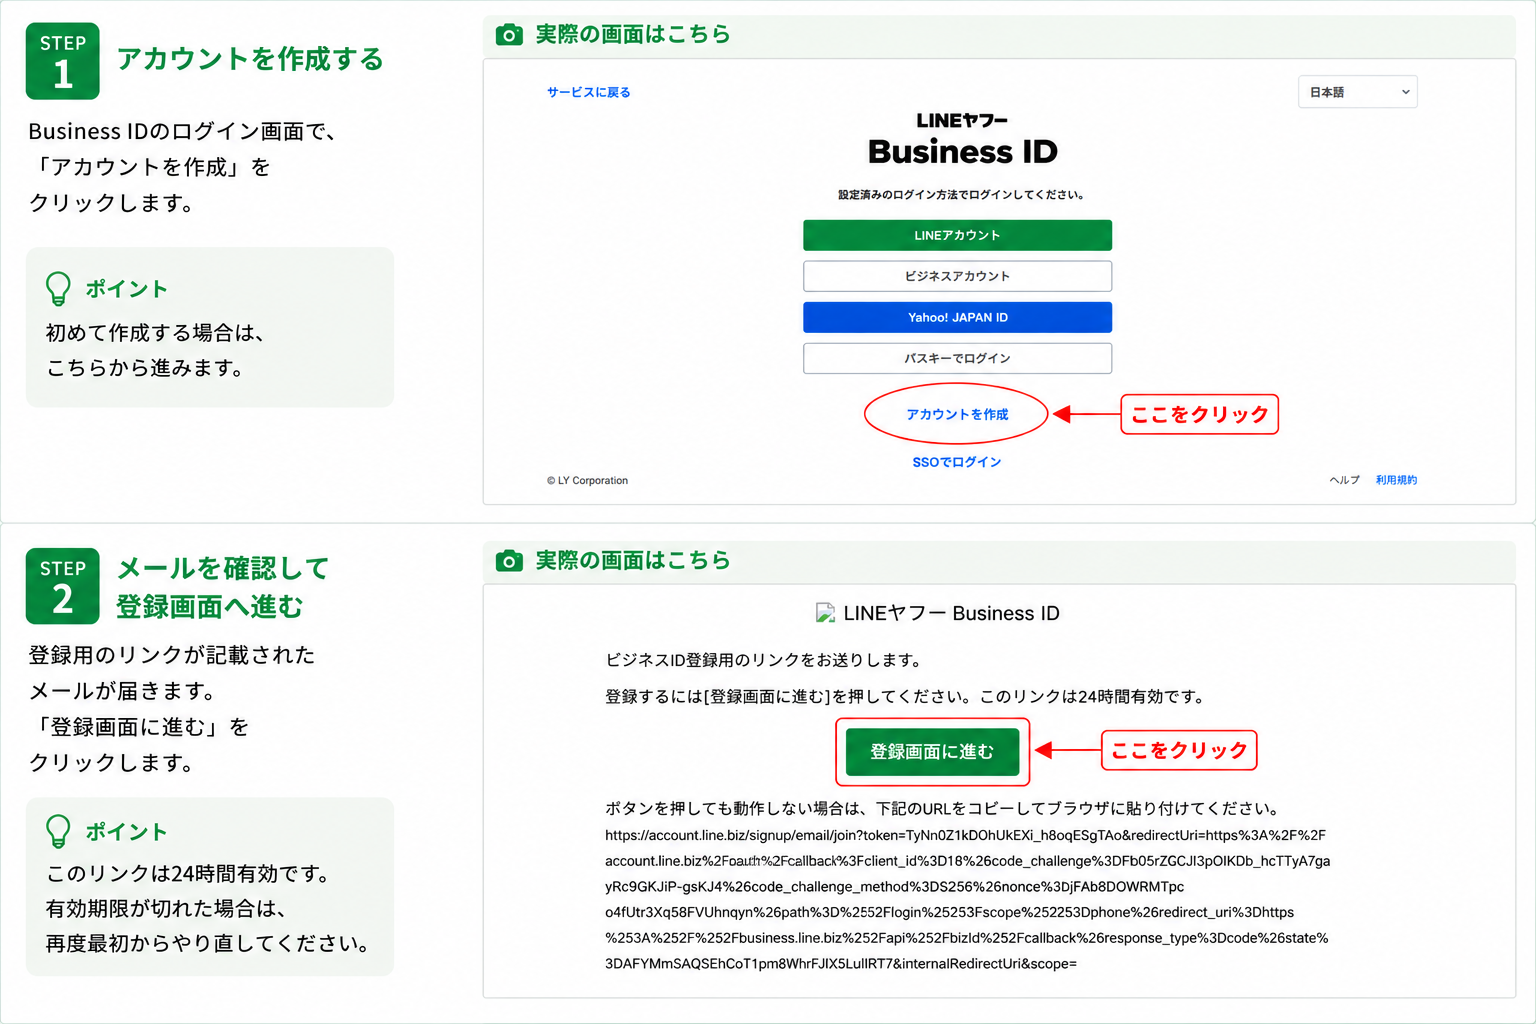Click the ポイント label in the Step 2 tip box
This screenshot has height=1024, width=1536.
pyautogui.click(x=126, y=832)
